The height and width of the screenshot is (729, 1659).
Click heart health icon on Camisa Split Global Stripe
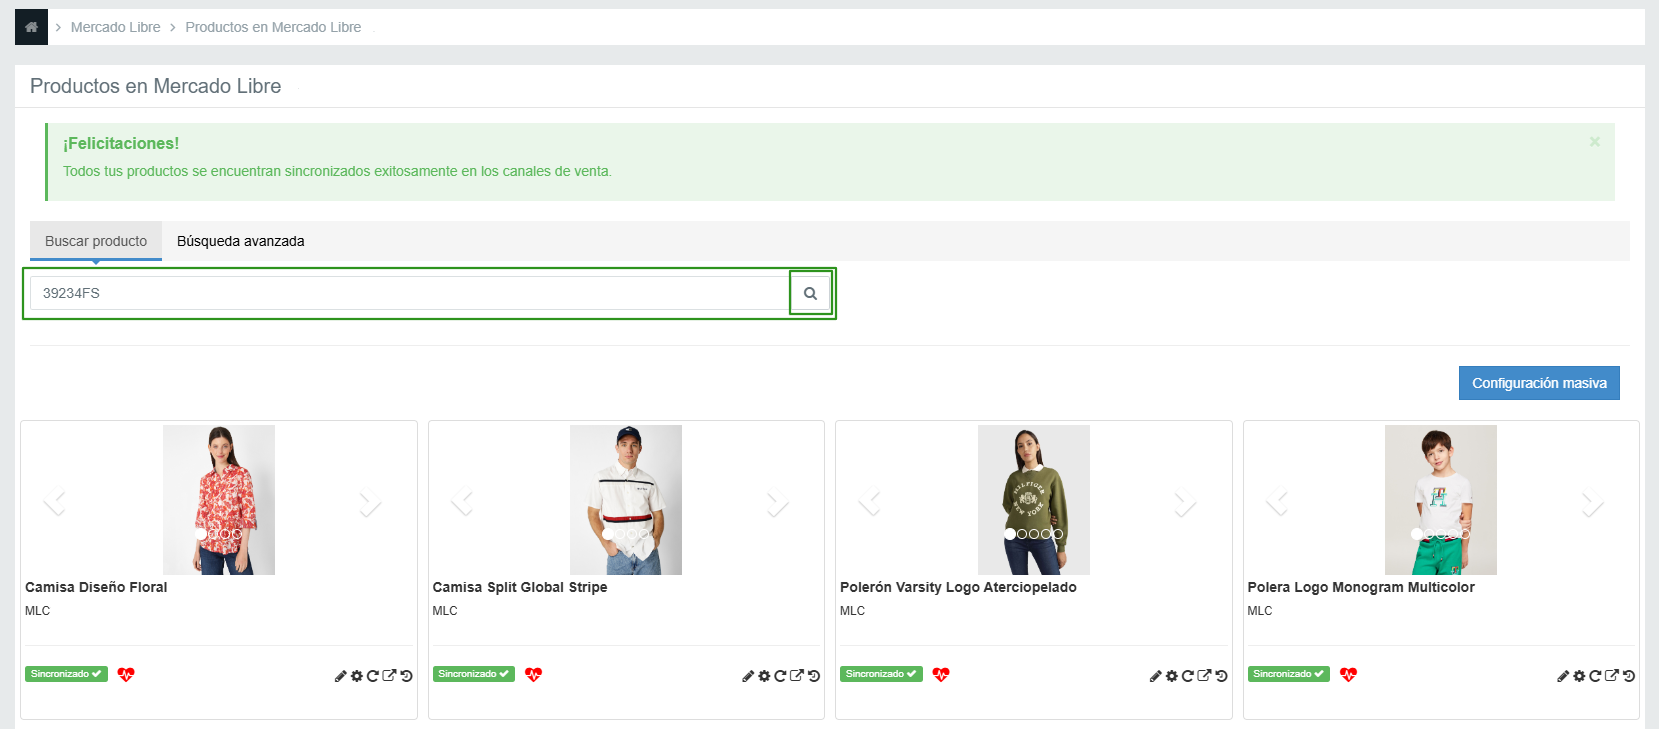point(533,675)
